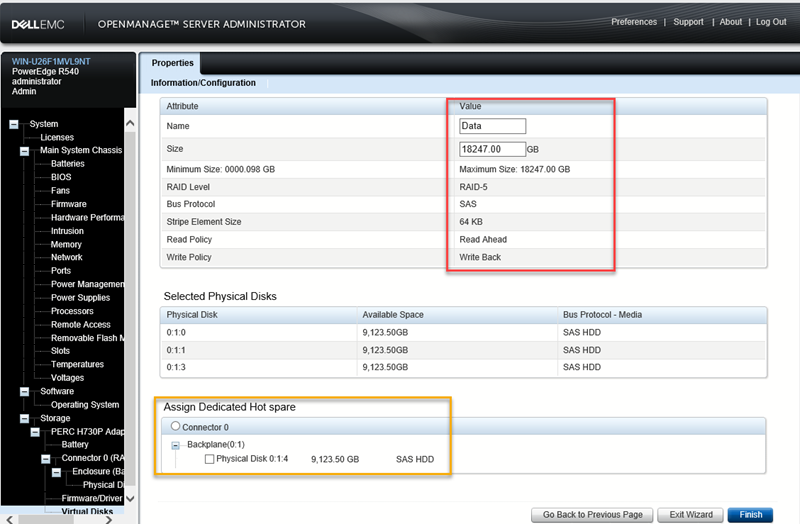
Task: Click the Log Out link
Action: [771, 22]
